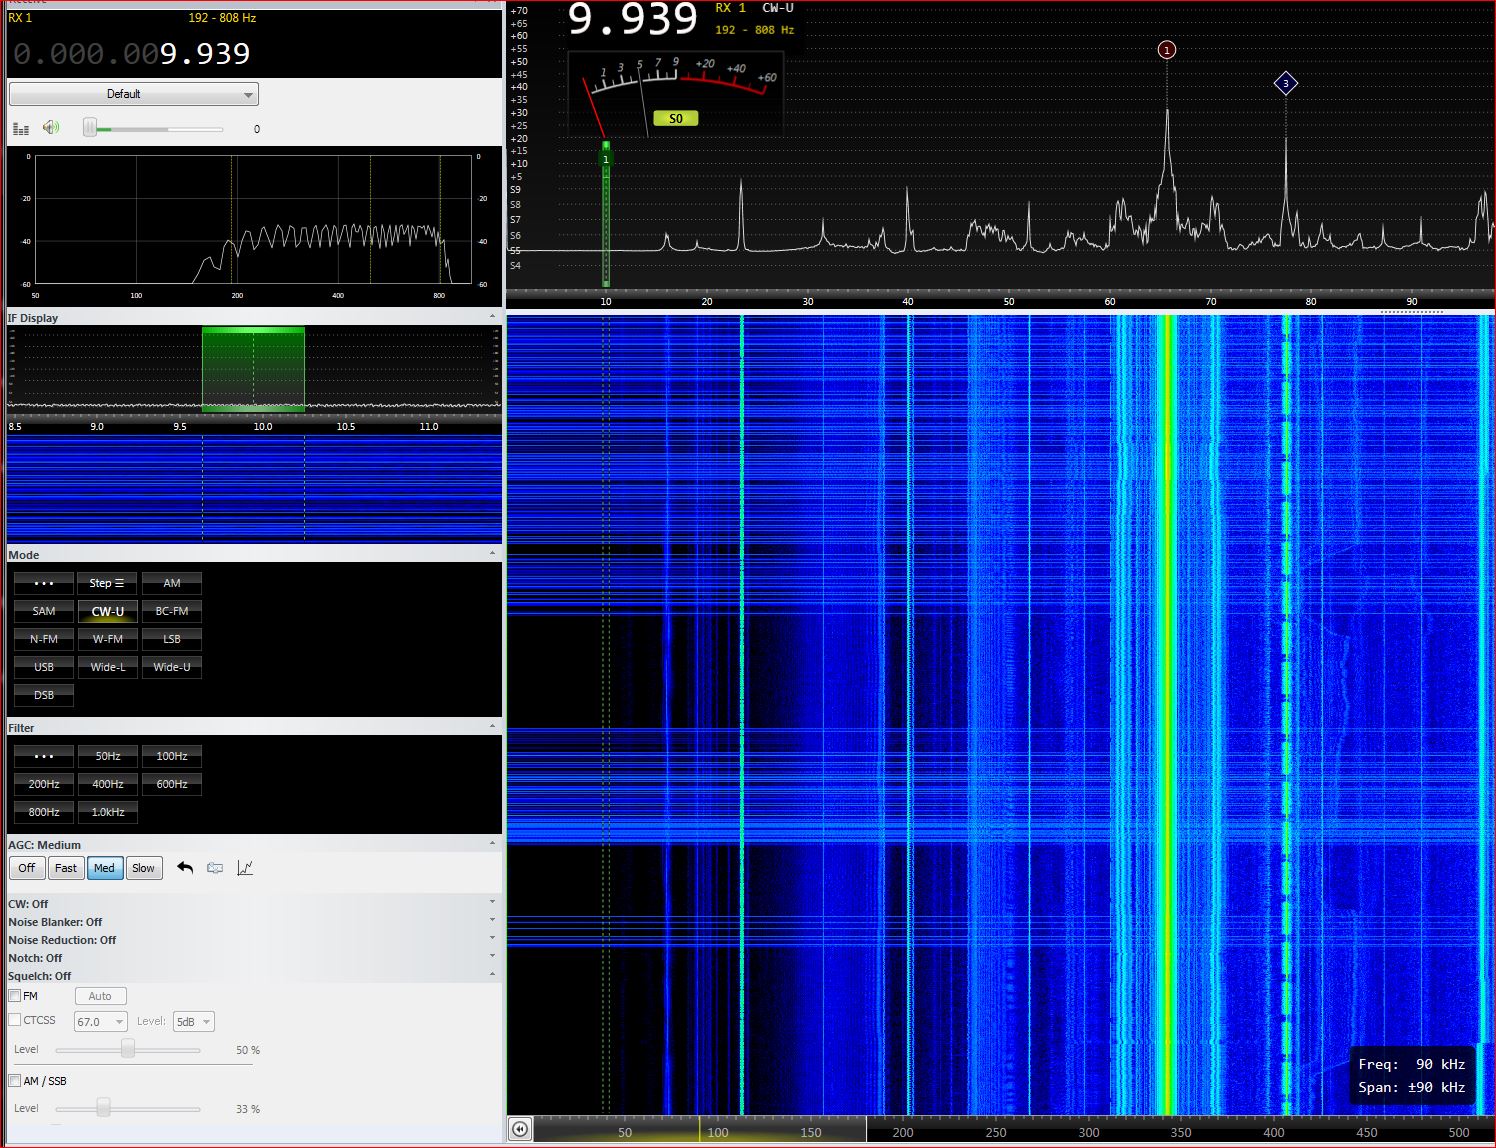Image resolution: width=1496 pixels, height=1148 pixels.
Task: Expand the Noise Blanker: Off section
Action: tap(492, 921)
